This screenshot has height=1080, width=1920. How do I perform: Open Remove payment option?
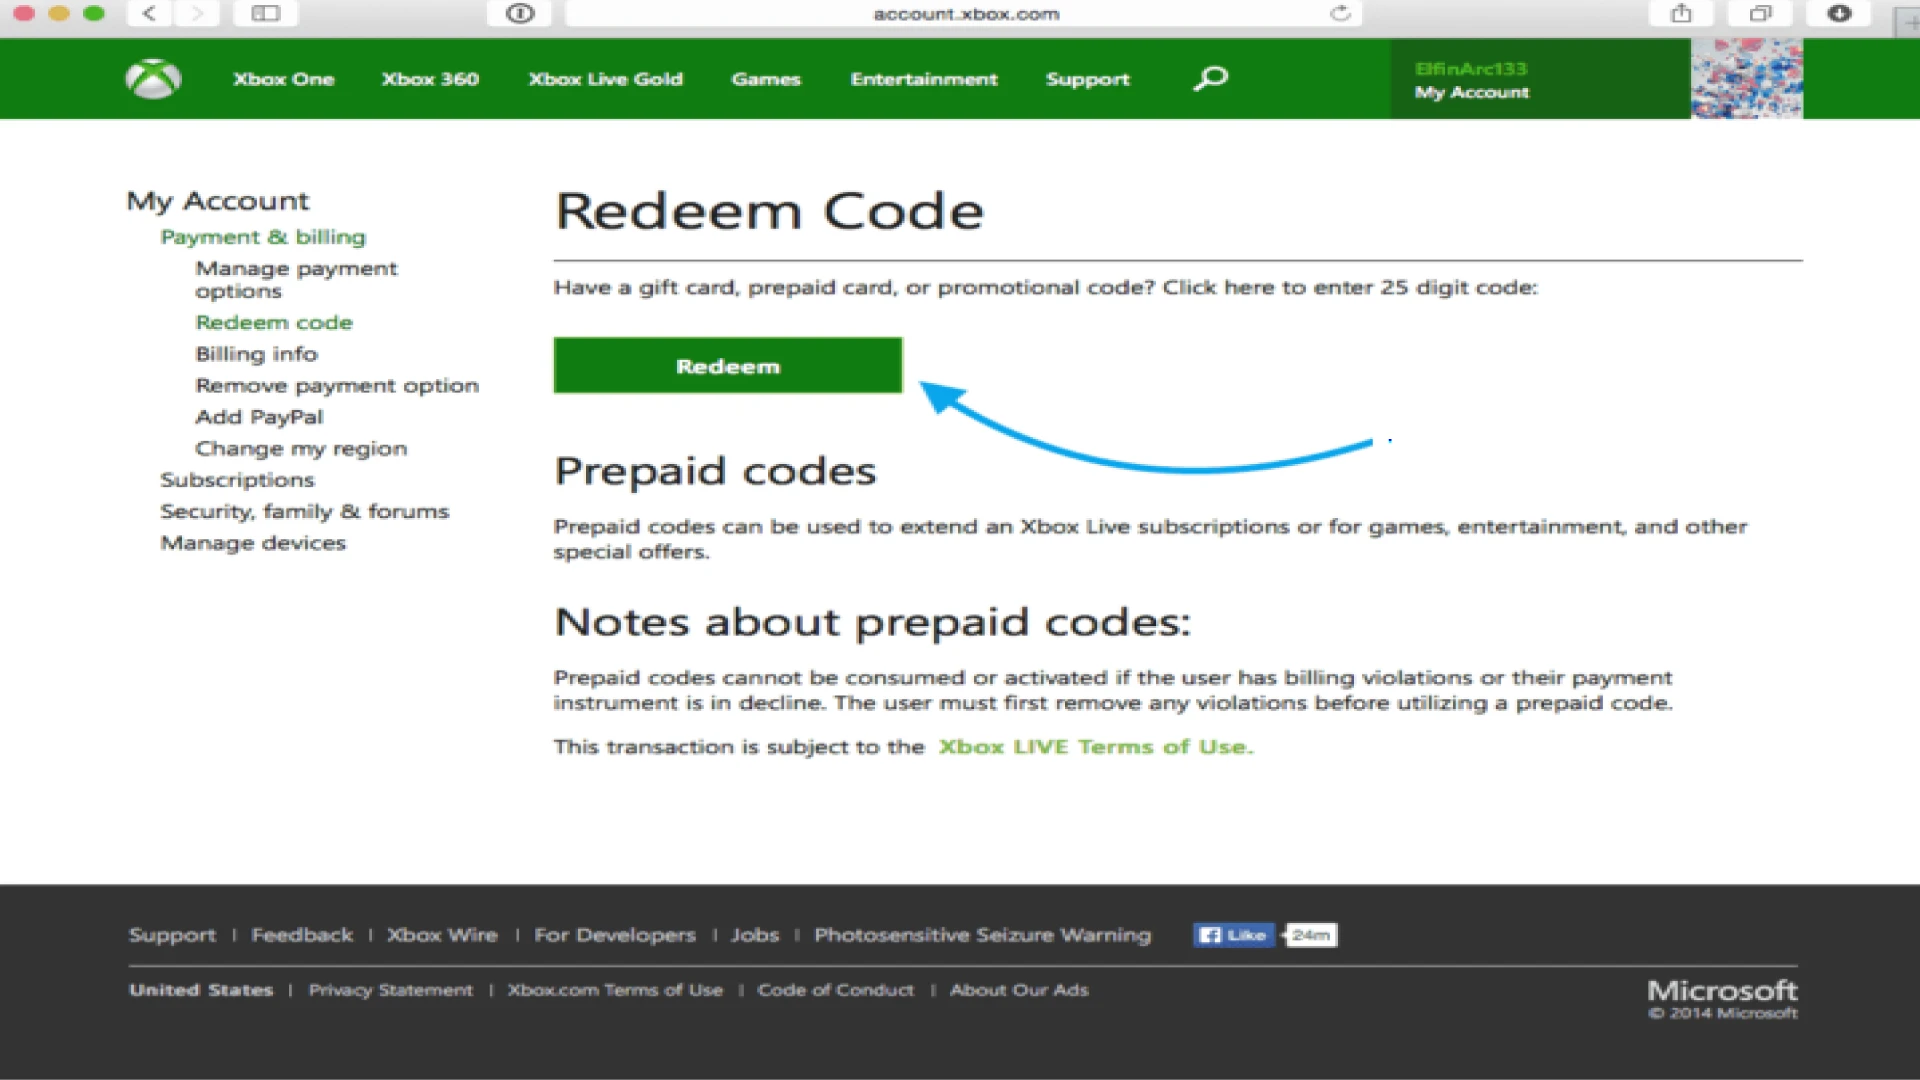(x=337, y=386)
